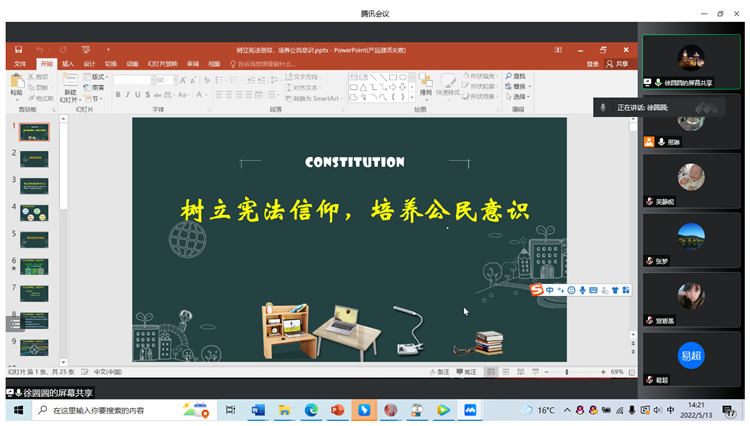Expand the 文字方向 dropdown

(x=303, y=76)
